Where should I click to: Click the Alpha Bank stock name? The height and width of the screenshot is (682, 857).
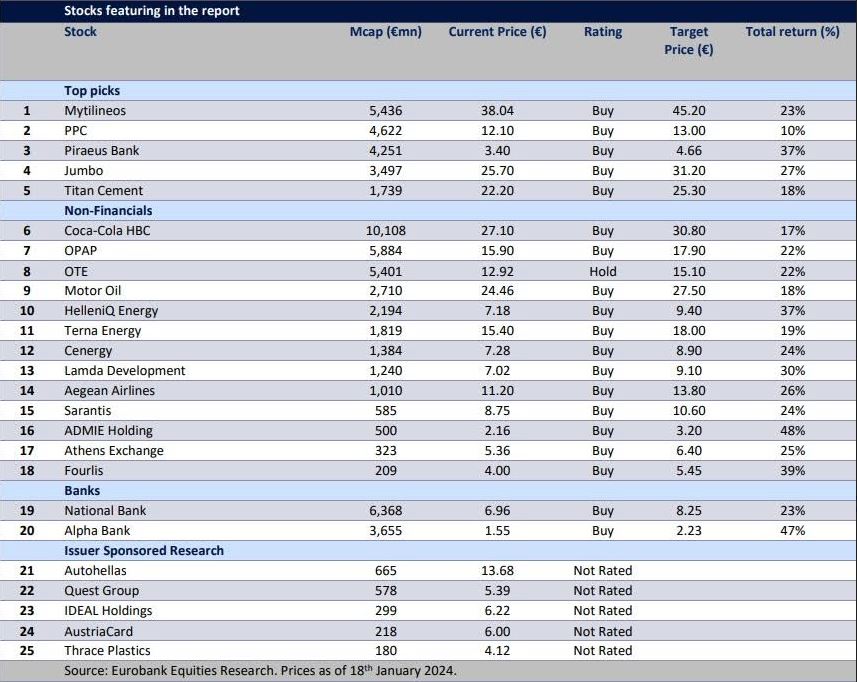(x=97, y=531)
